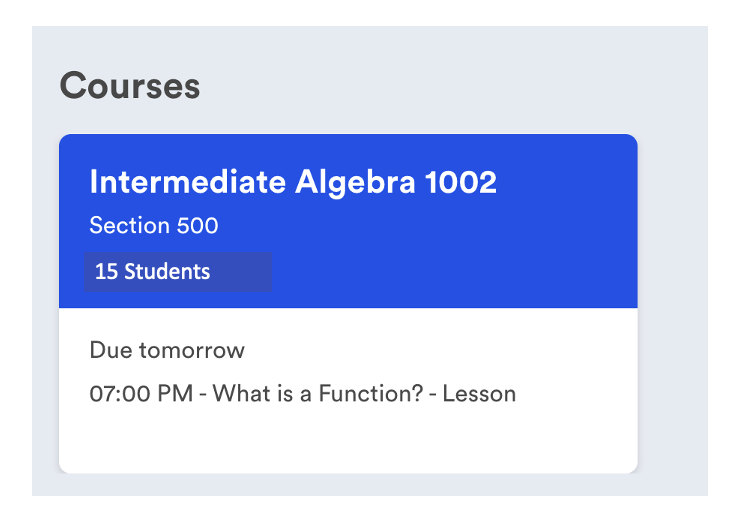
Task: Click the word Intermediate in the course title
Action: [188, 183]
